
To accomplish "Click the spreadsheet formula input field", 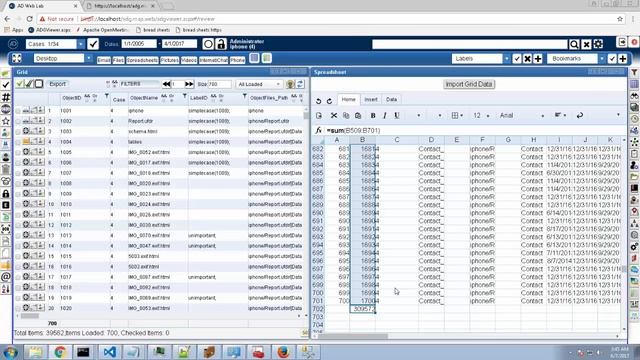I will click(x=473, y=130).
